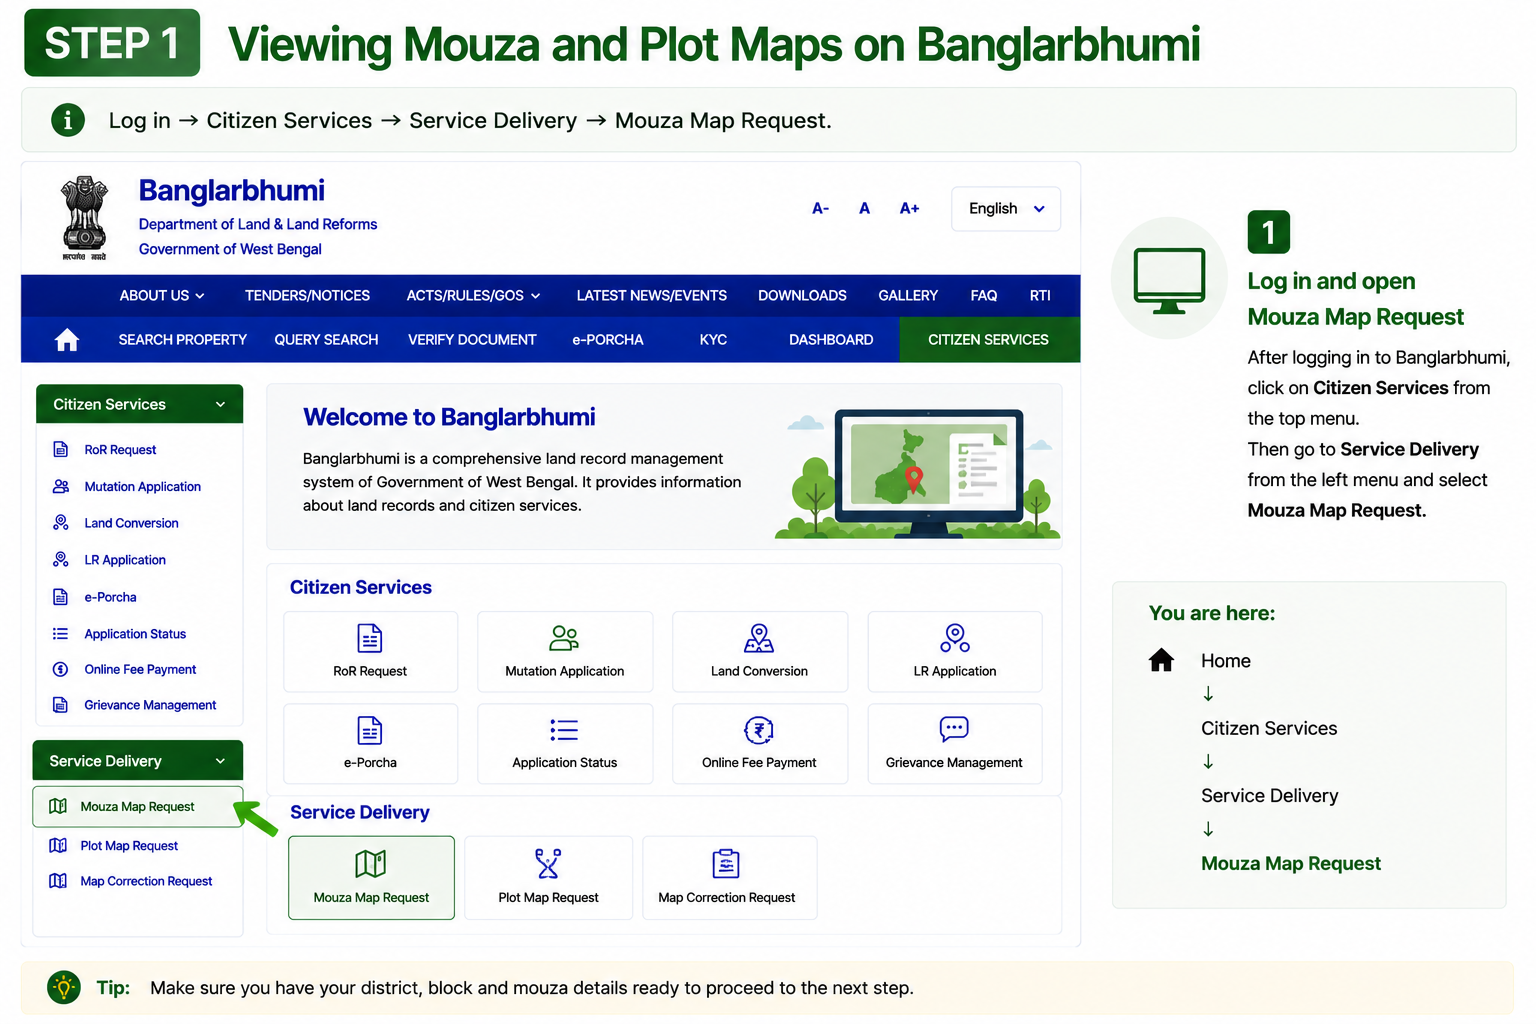Click Home in You are here breadcrumb
The image size is (1536, 1024).
point(1226,661)
